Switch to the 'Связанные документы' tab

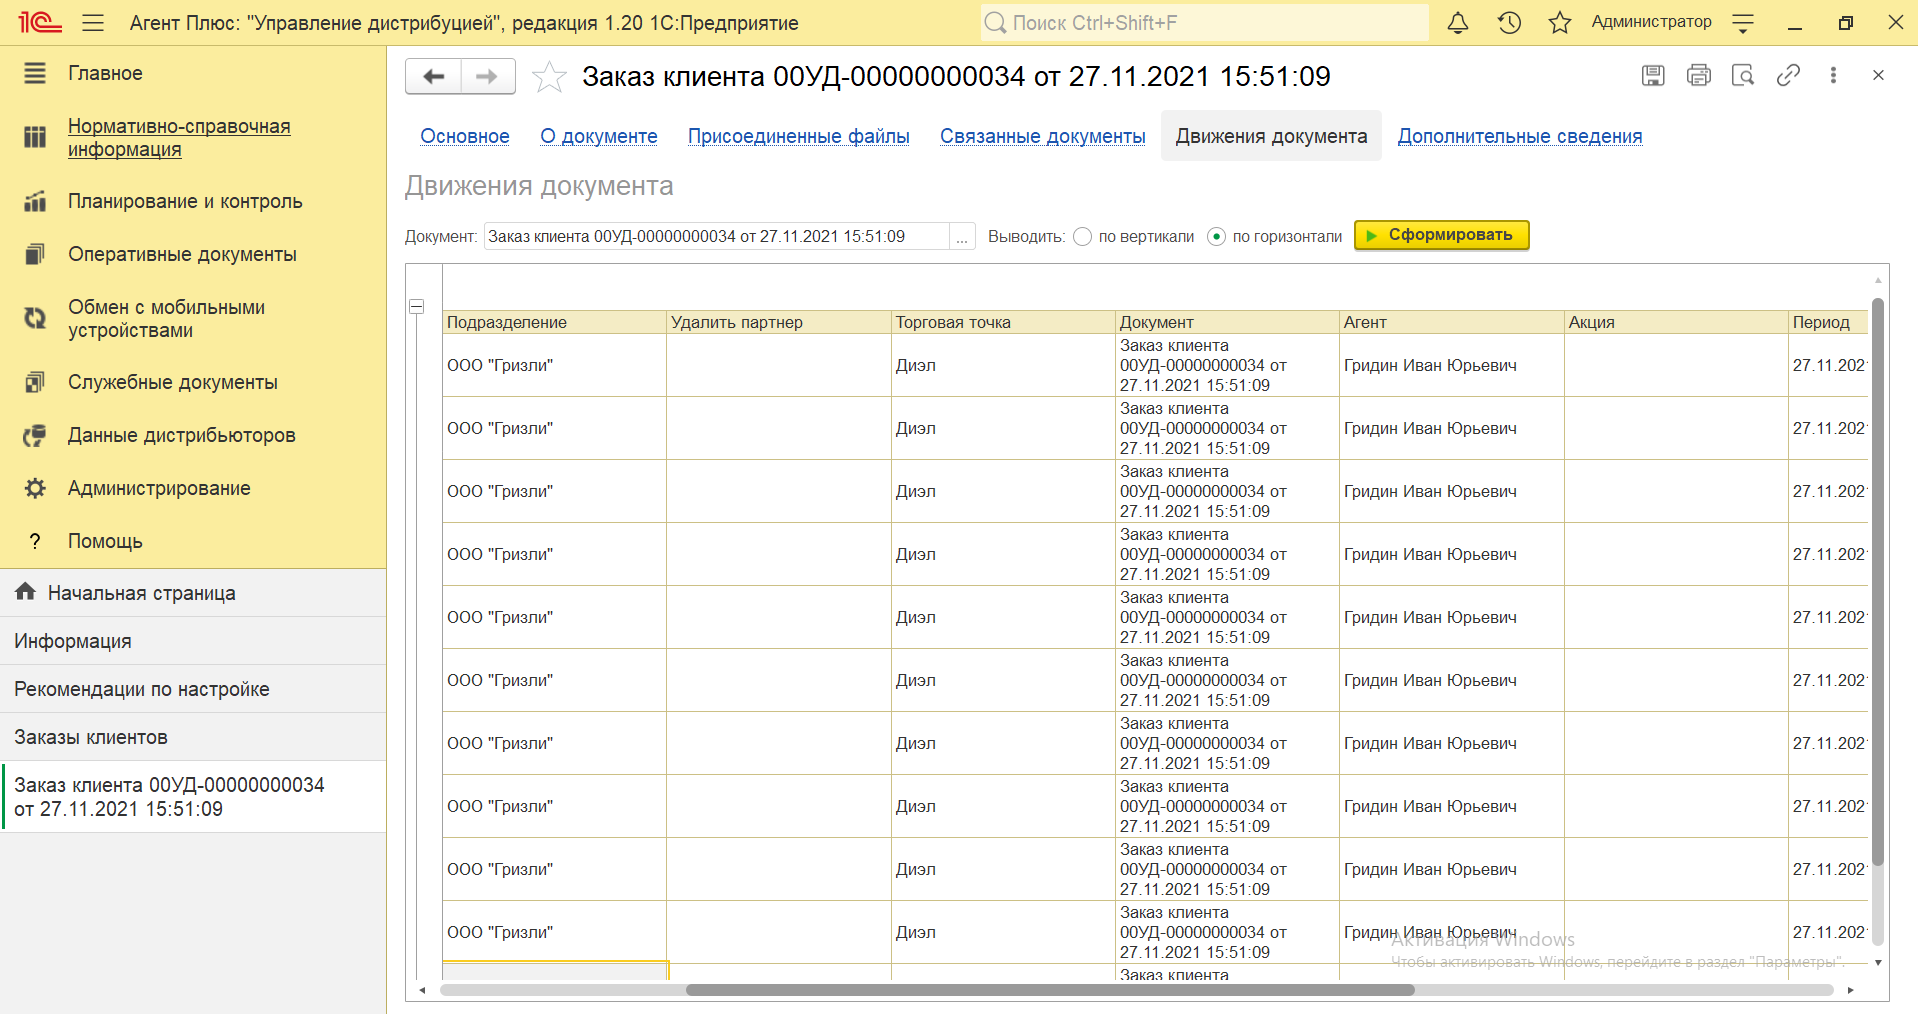[x=1042, y=136]
